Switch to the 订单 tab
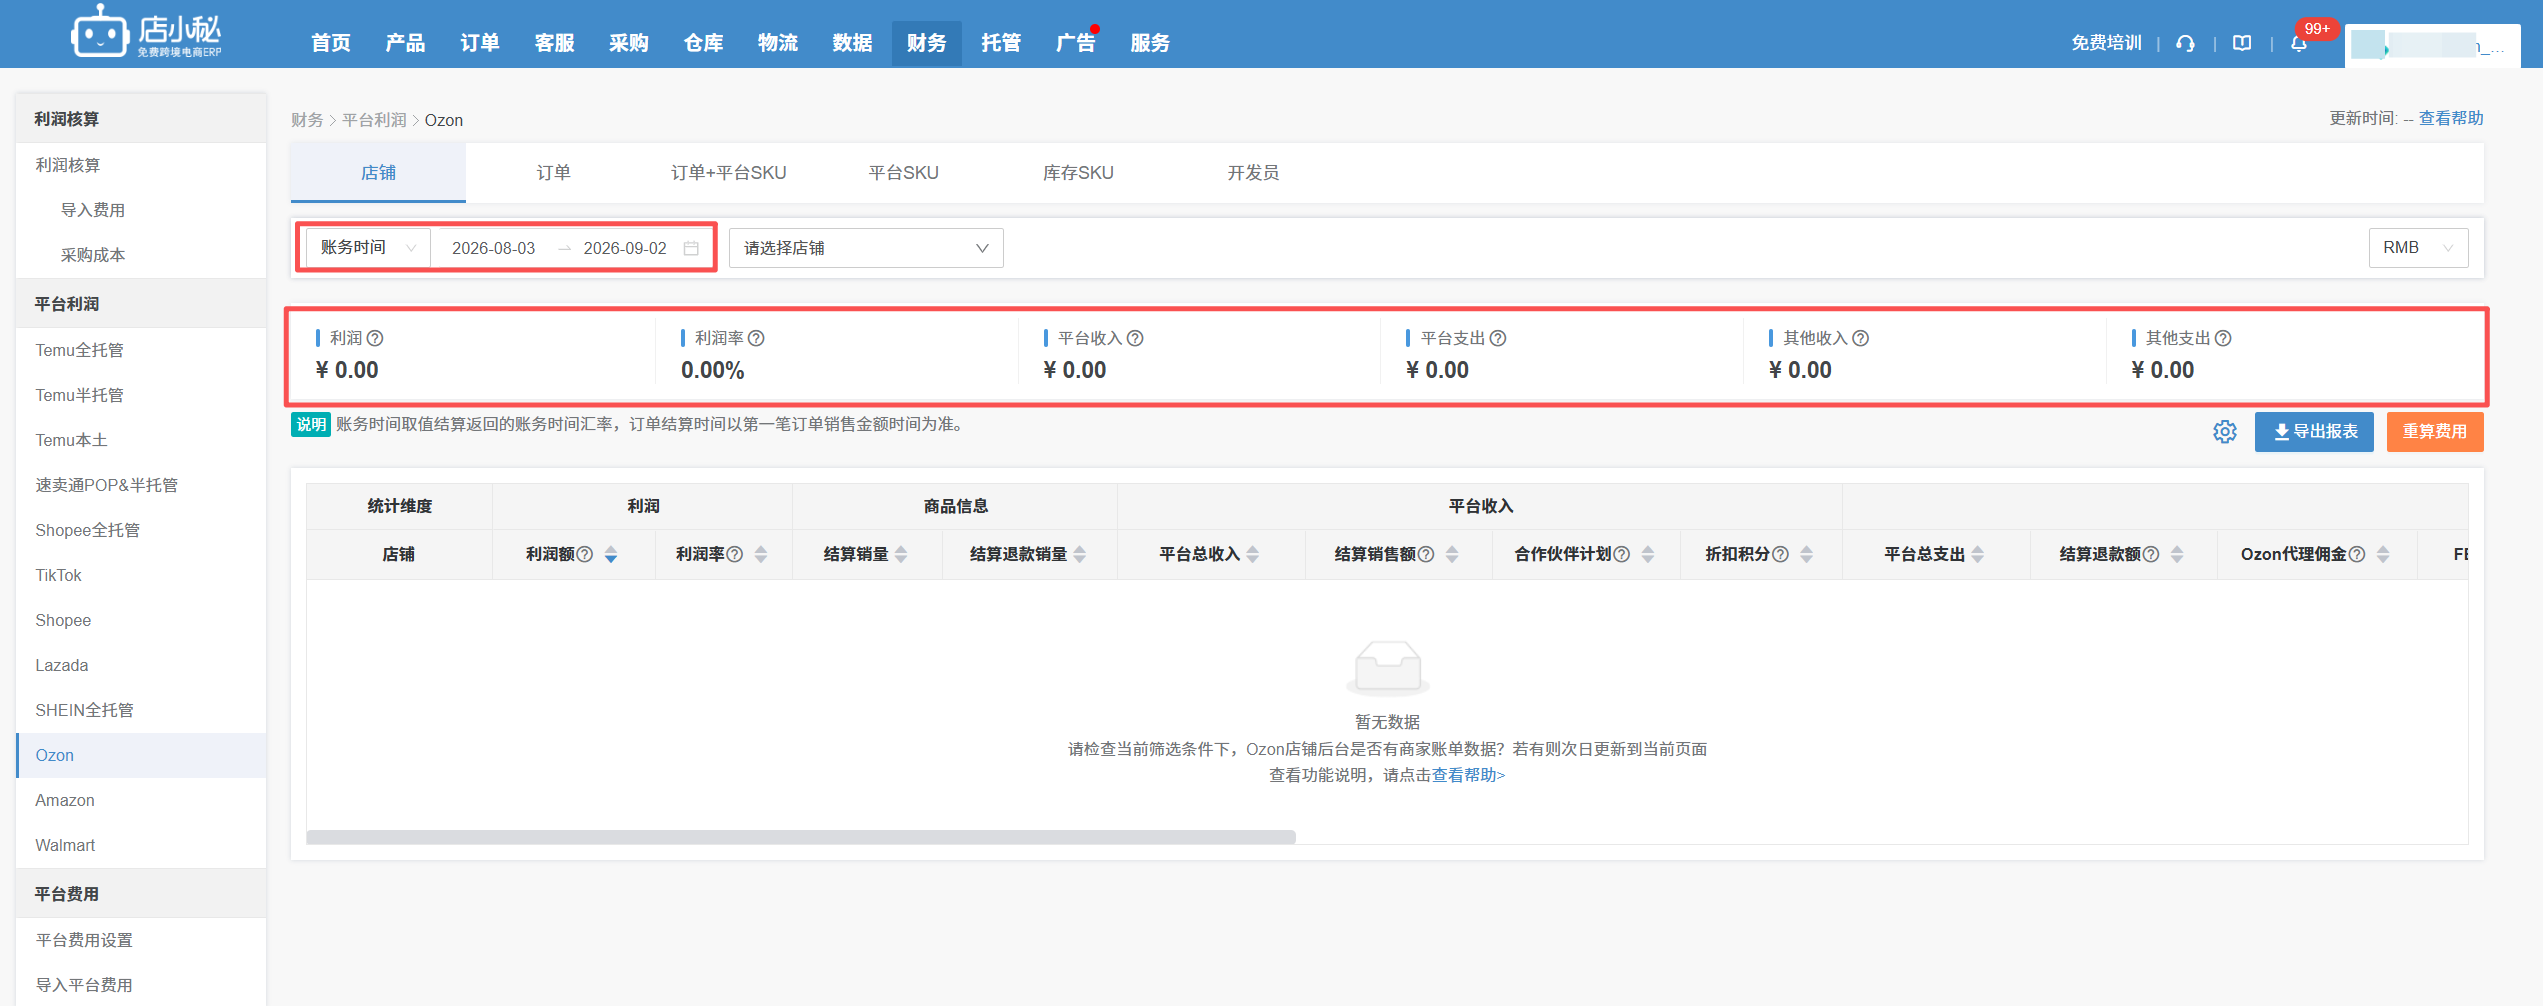The image size is (2543, 1006). point(553,172)
